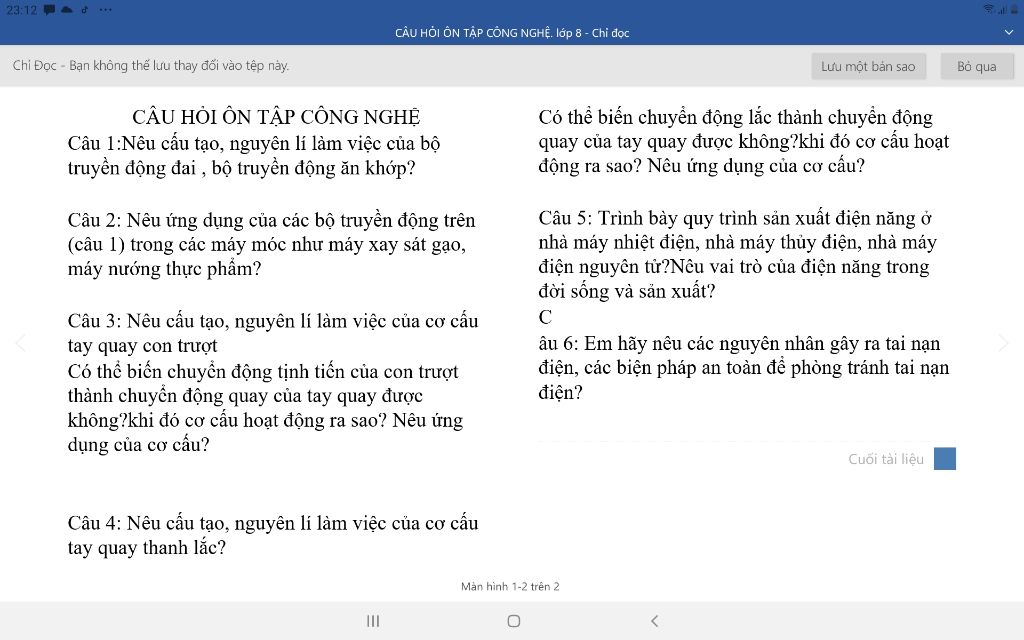Viewport: 1024px width, 640px height.
Task: Expand the title bar dropdown chevron
Action: (x=1008, y=32)
